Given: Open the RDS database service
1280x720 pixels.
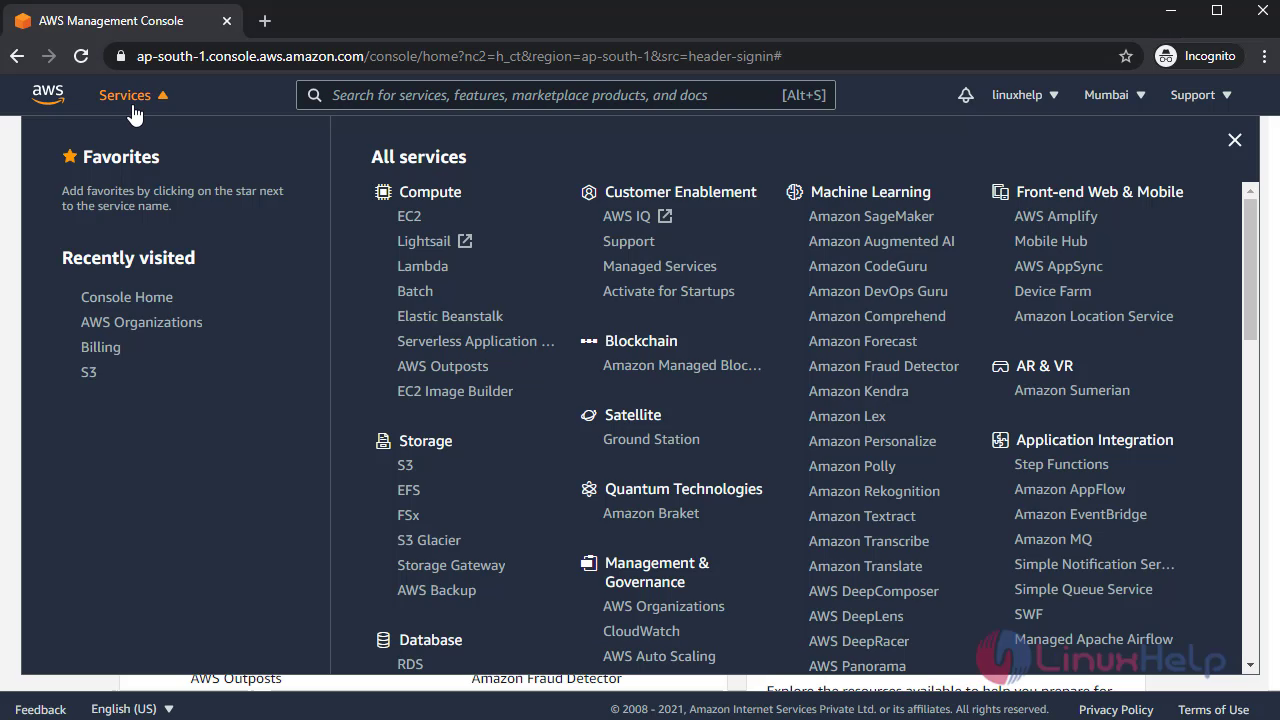Looking at the screenshot, I should click(410, 664).
